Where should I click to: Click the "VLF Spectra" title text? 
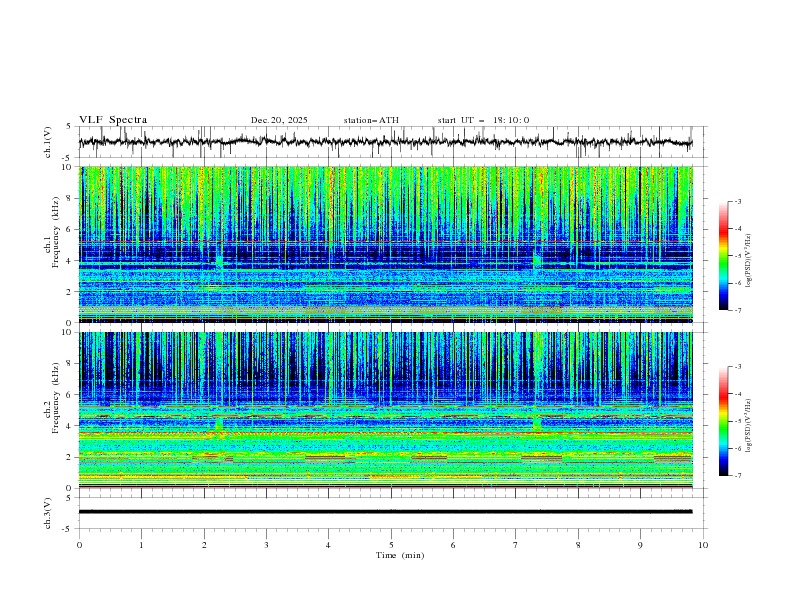coord(113,120)
